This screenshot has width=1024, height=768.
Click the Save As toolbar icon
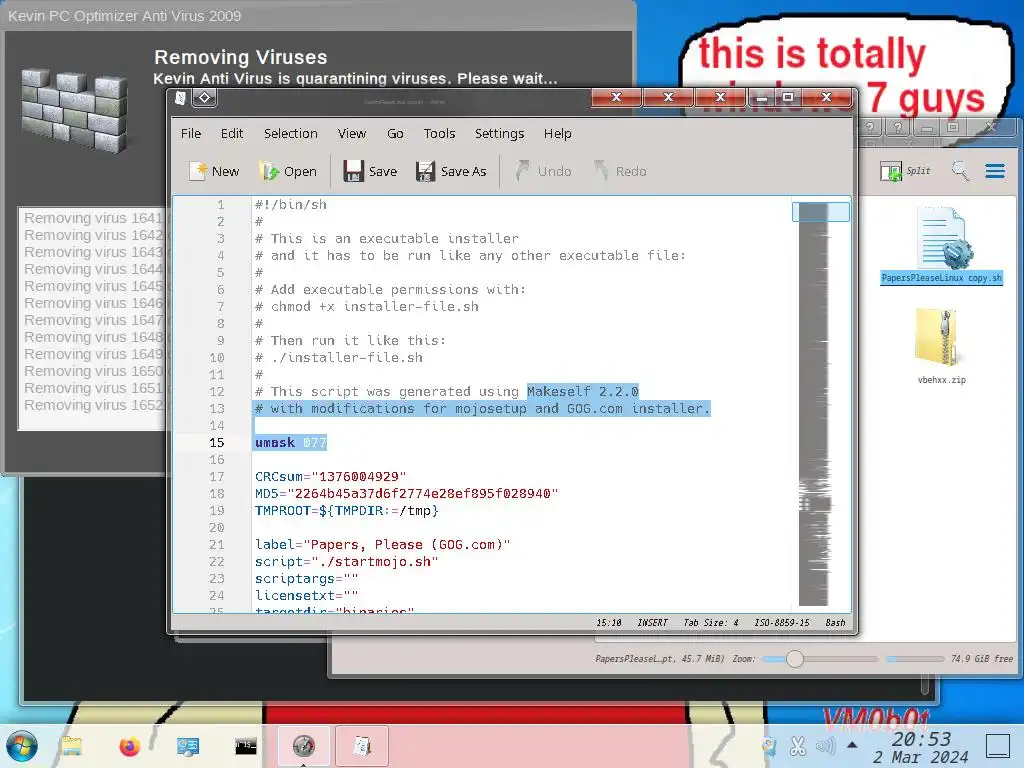425,171
